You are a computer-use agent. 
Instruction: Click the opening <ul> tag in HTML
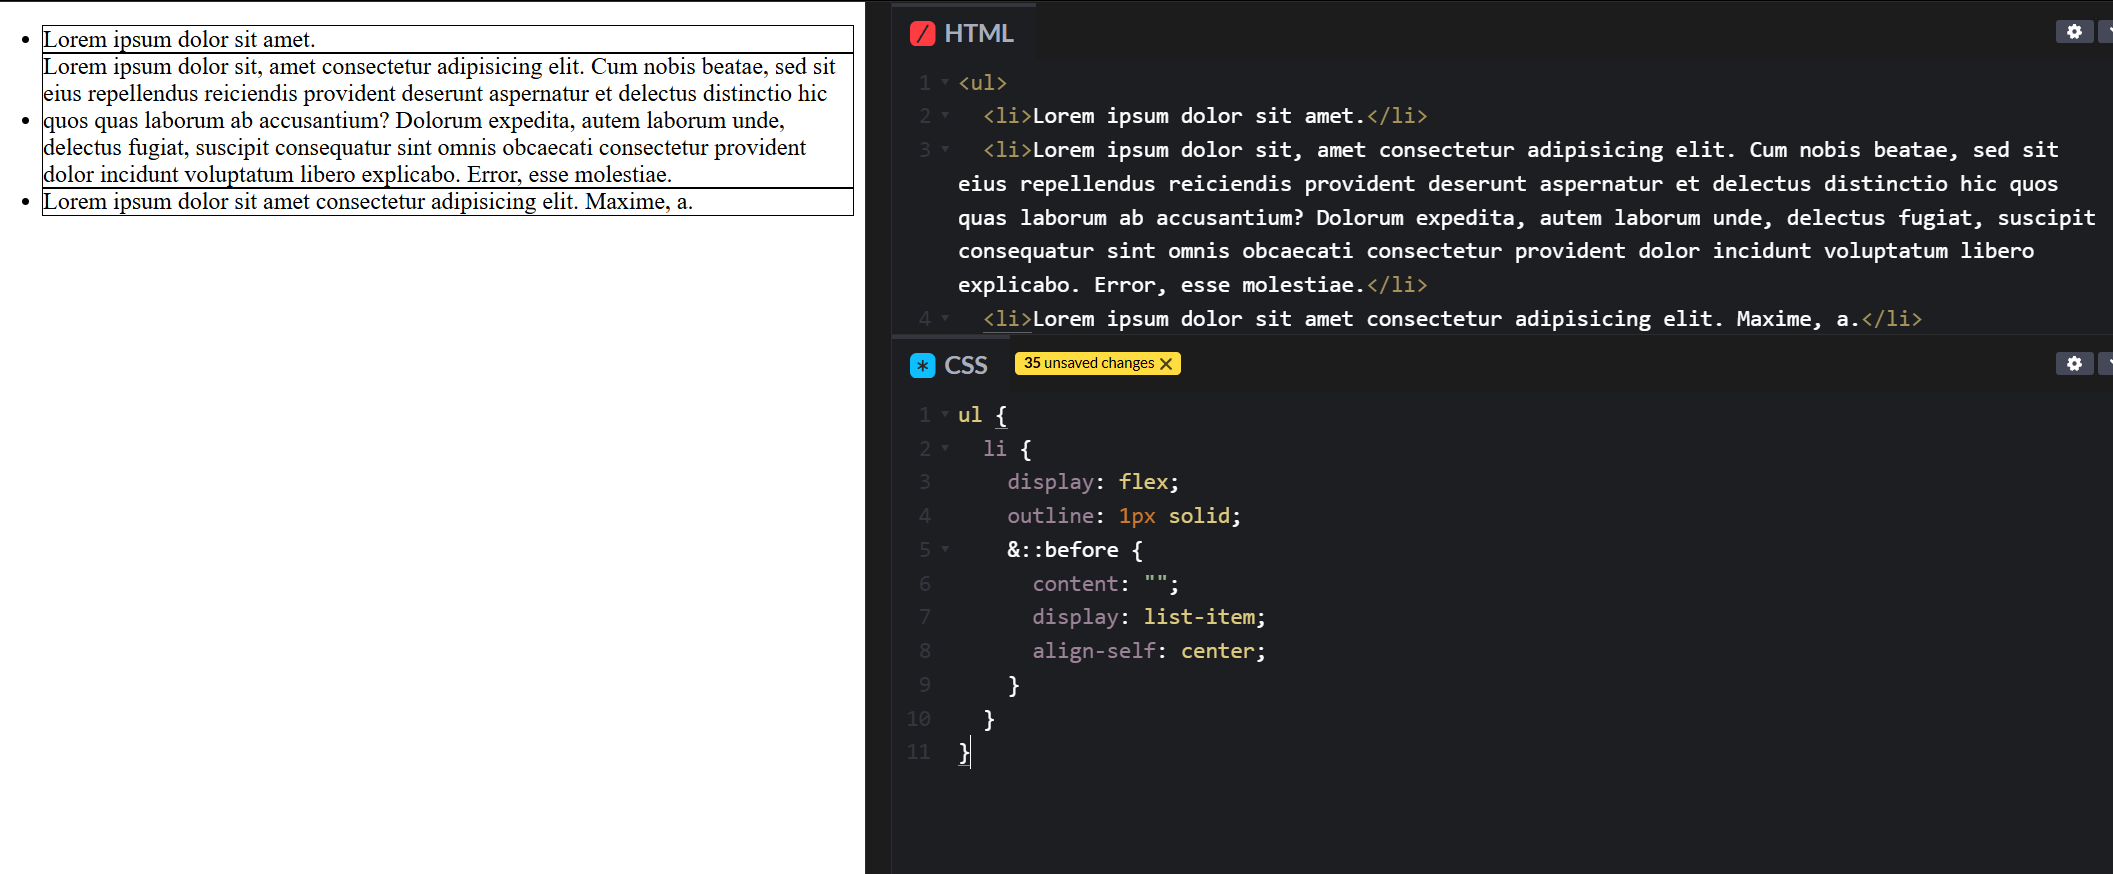982,83
